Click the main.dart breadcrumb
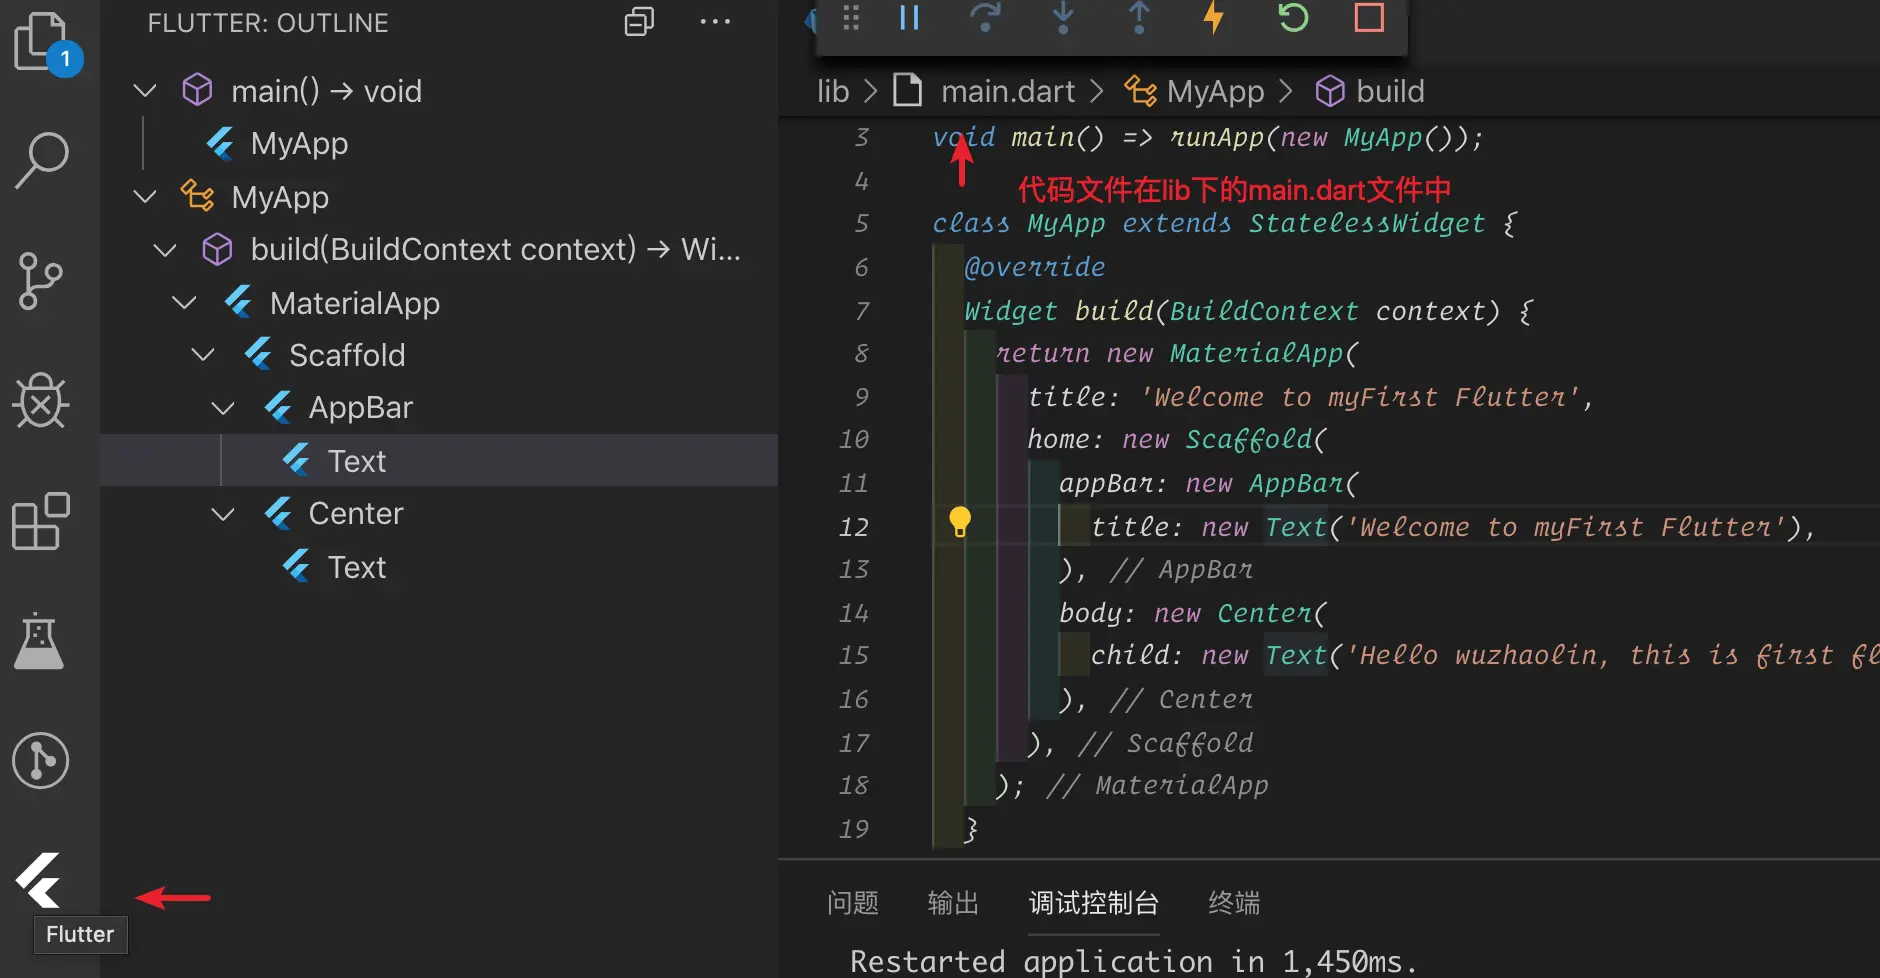This screenshot has width=1880, height=978. [x=1008, y=91]
